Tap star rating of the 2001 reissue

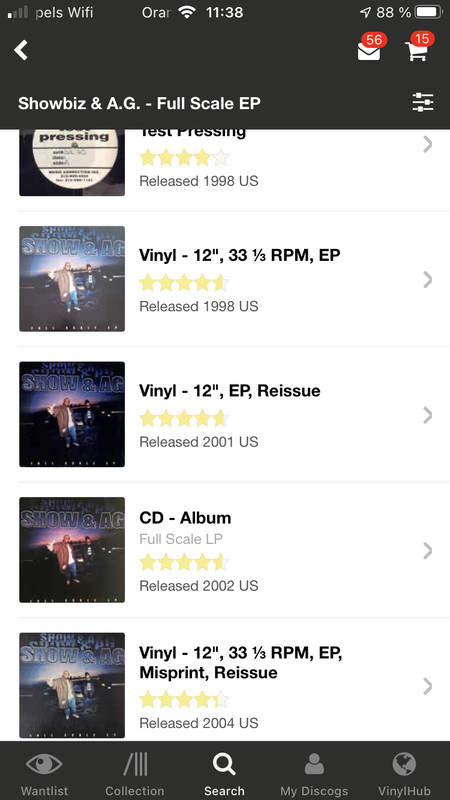(x=184, y=418)
